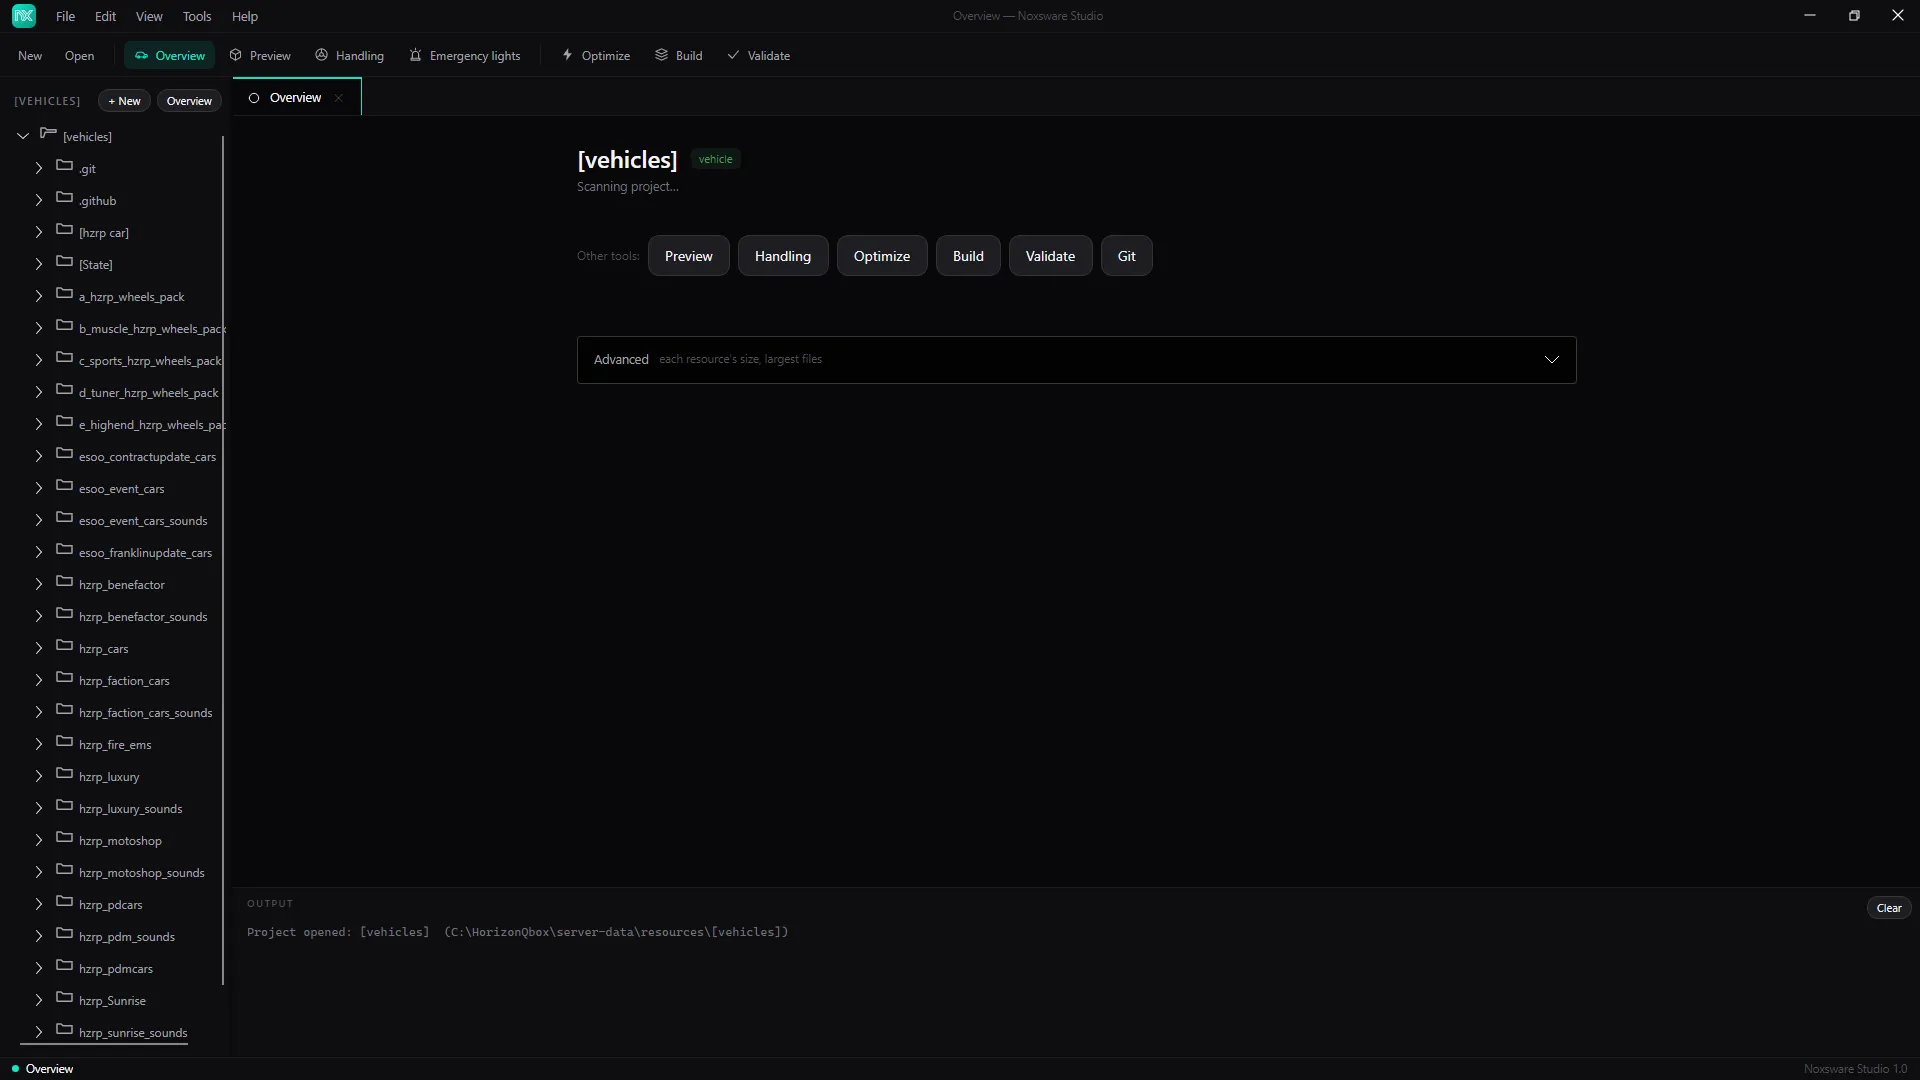
Task: Run Optimize from the toolbar
Action: [596, 56]
